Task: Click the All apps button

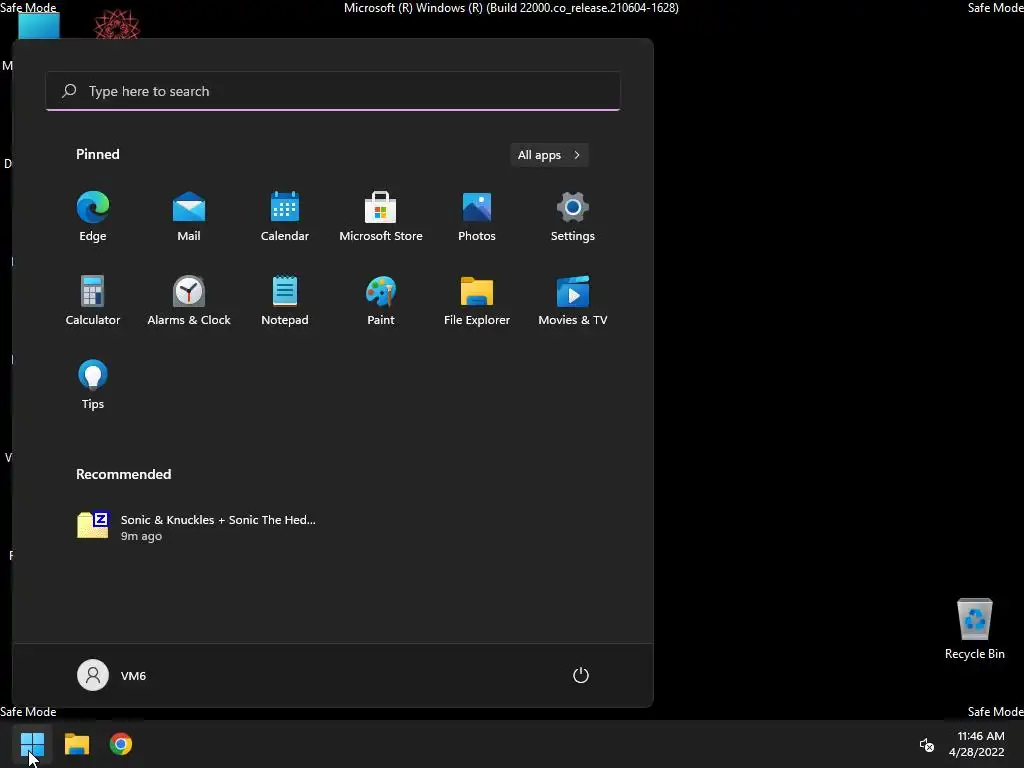Action: pos(549,155)
